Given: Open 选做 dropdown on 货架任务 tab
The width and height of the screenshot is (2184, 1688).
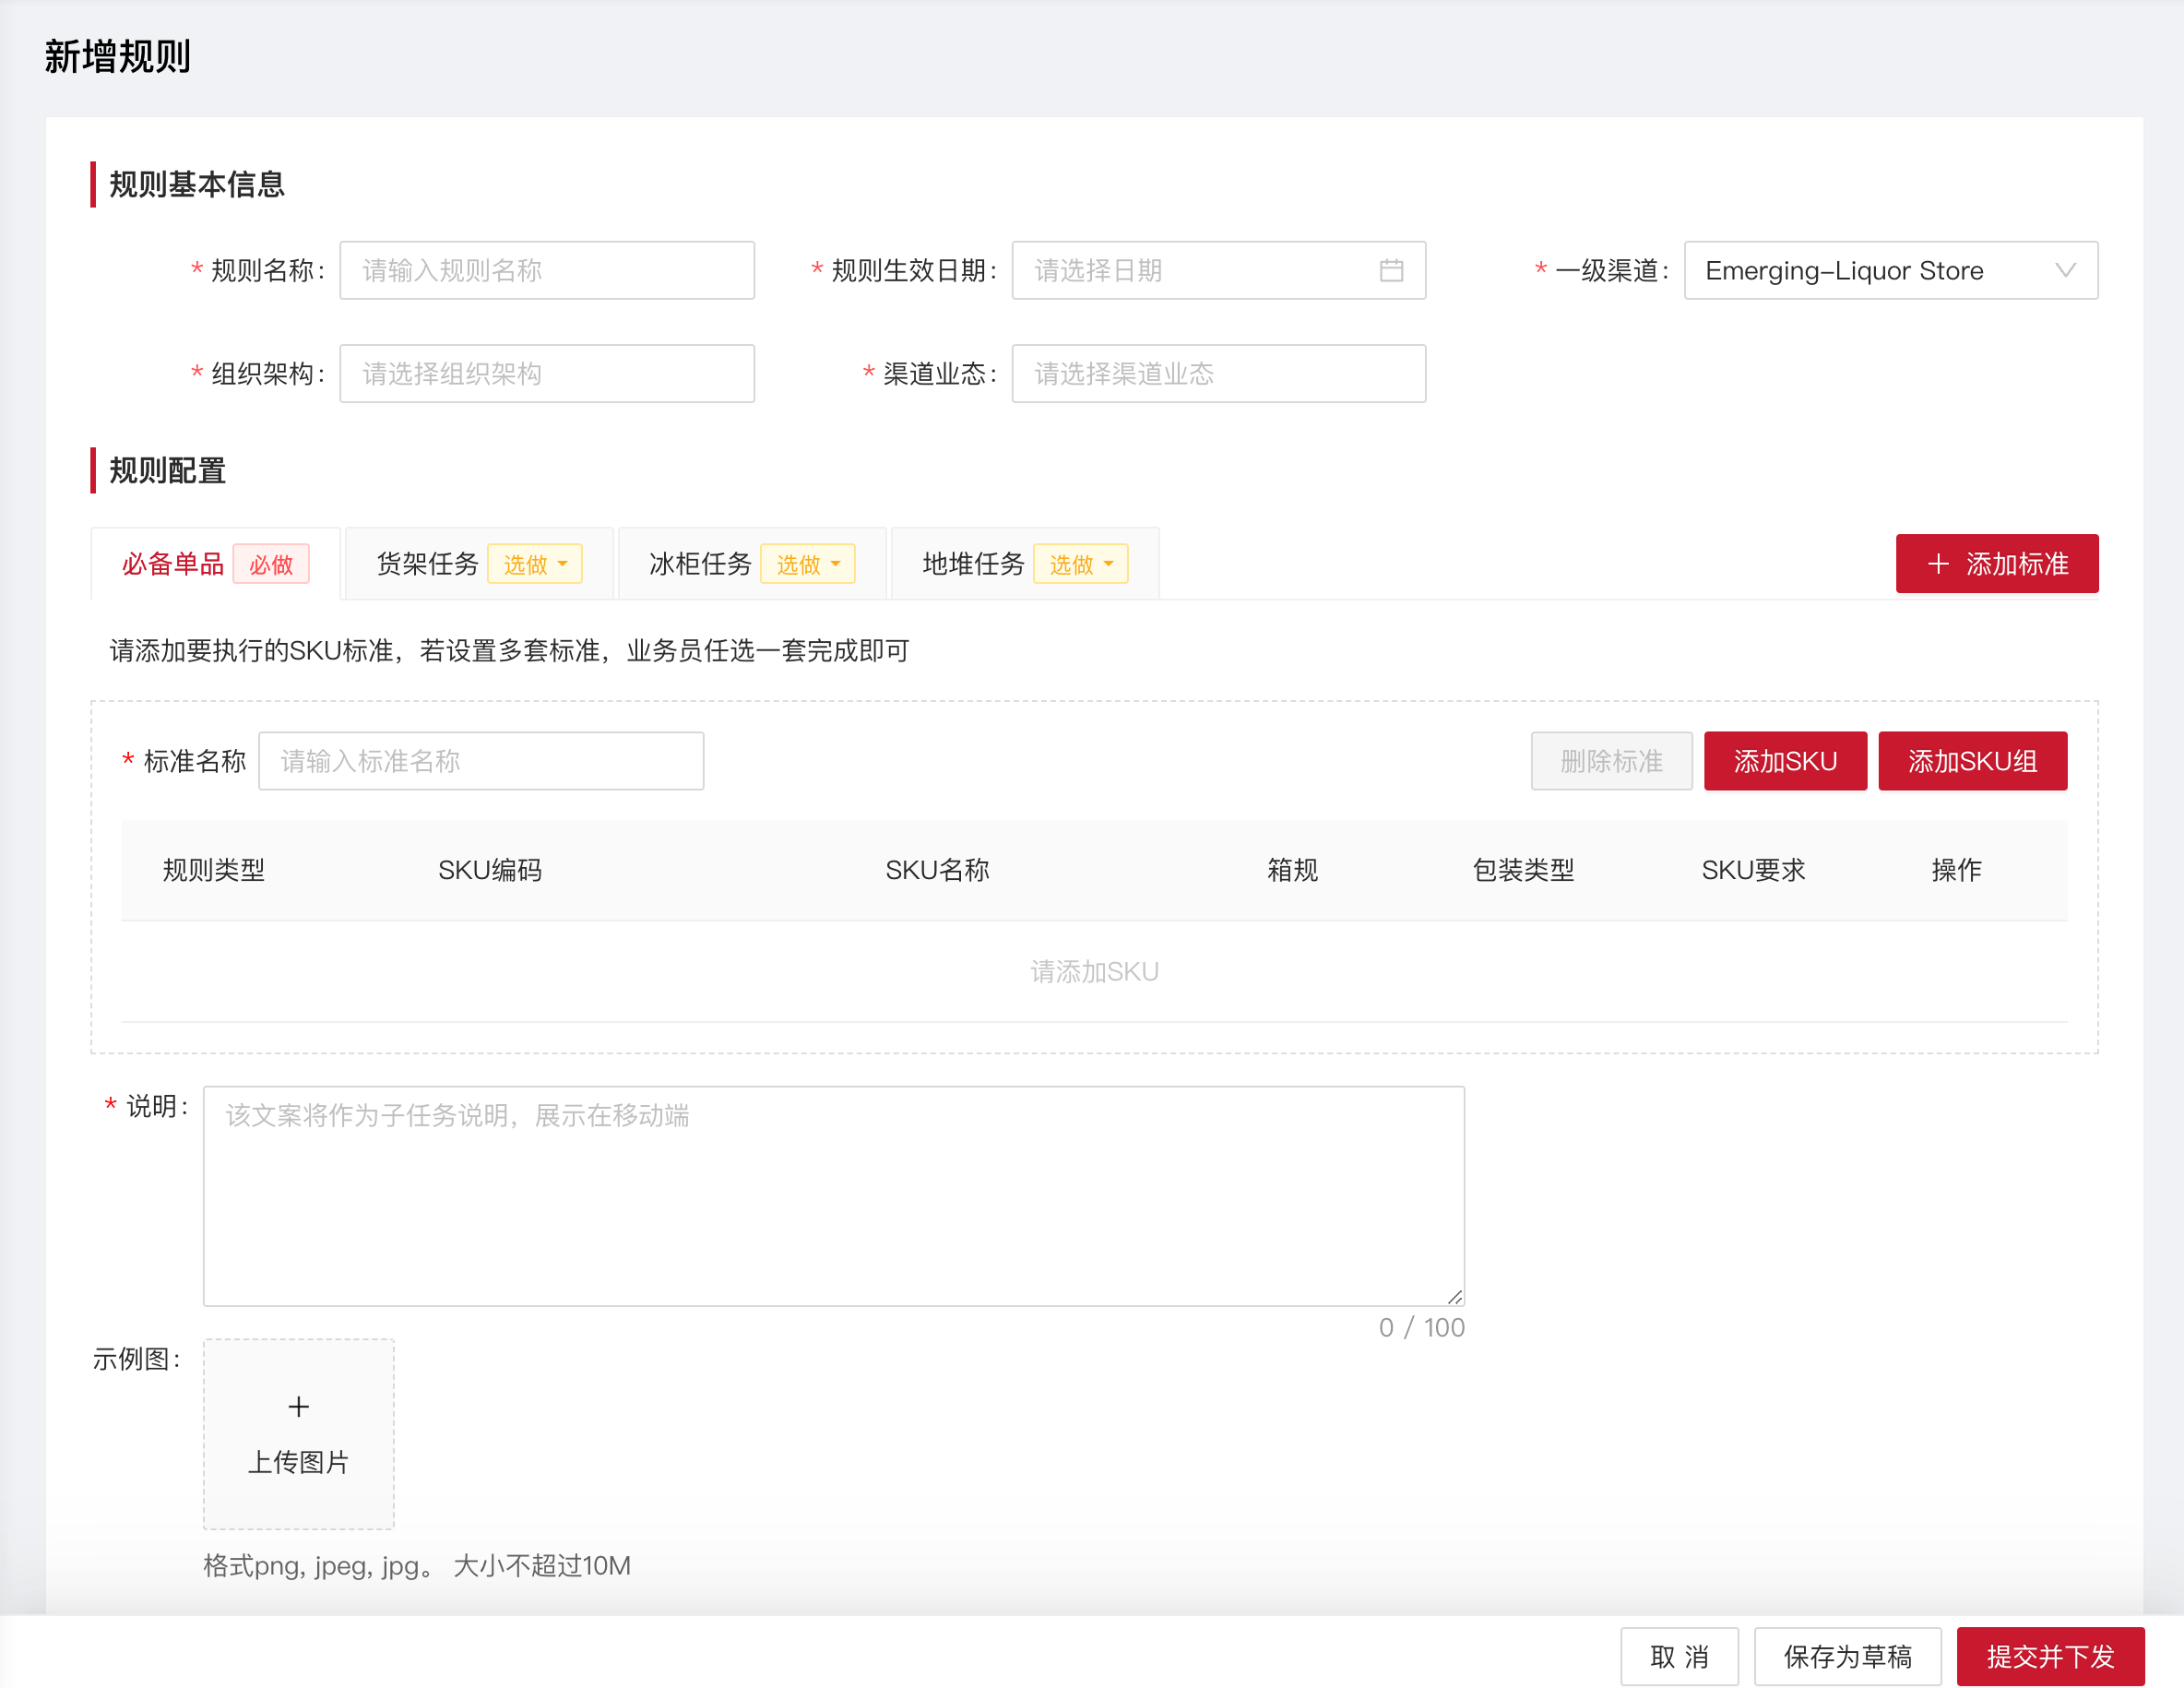Looking at the screenshot, I should [534, 564].
